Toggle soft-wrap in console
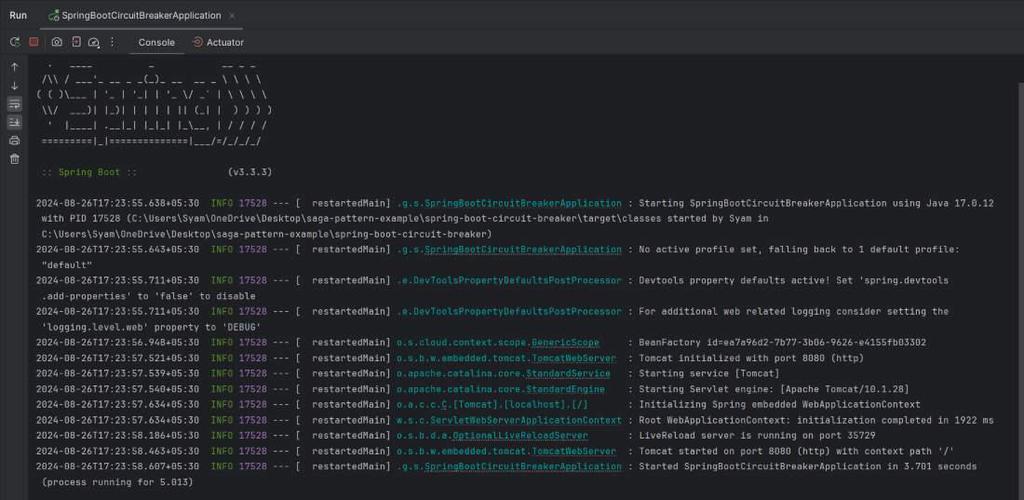This screenshot has height=500, width=1024. [14, 104]
